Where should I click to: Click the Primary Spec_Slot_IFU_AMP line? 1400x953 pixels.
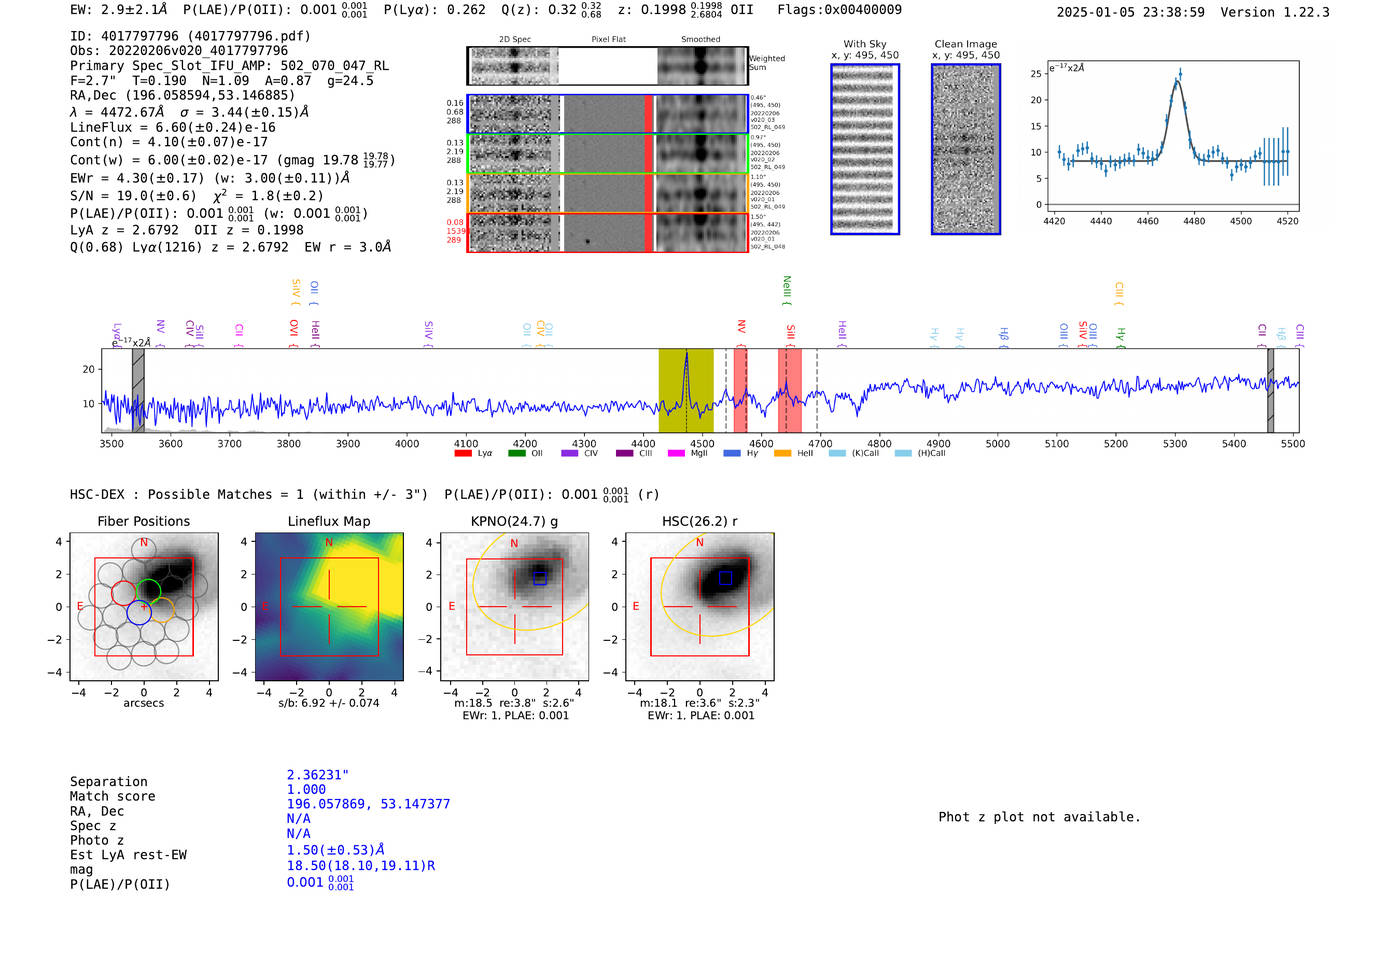[230, 66]
